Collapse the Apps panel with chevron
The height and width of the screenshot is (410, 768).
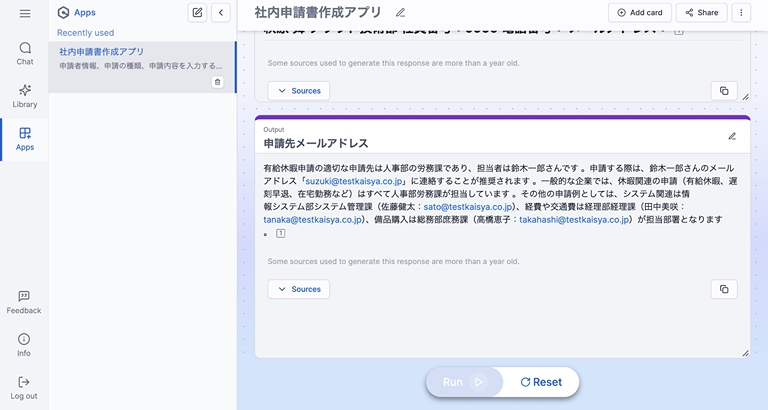(221, 13)
